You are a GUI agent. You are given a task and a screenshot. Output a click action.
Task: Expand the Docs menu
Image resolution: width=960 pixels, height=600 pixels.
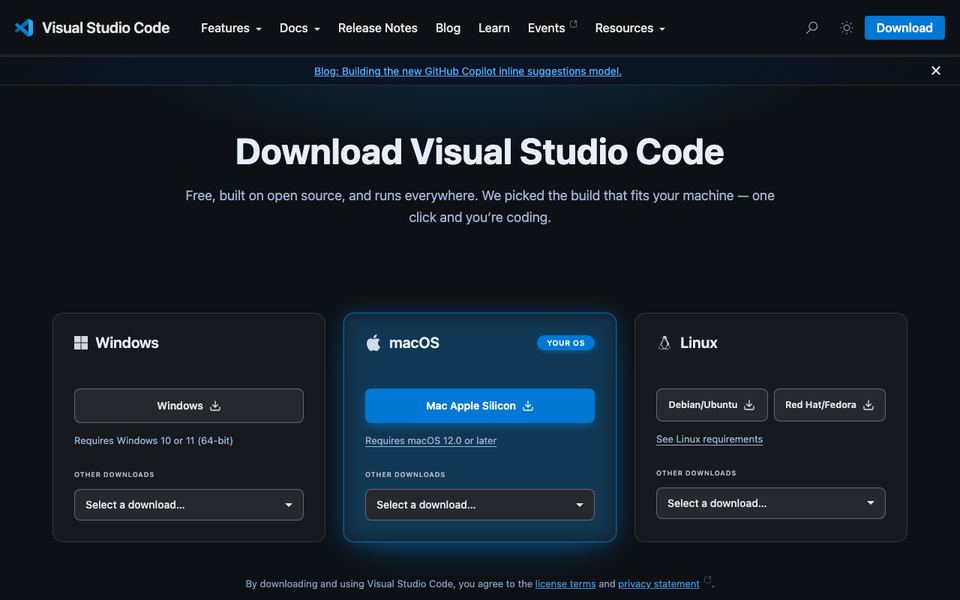tap(299, 28)
